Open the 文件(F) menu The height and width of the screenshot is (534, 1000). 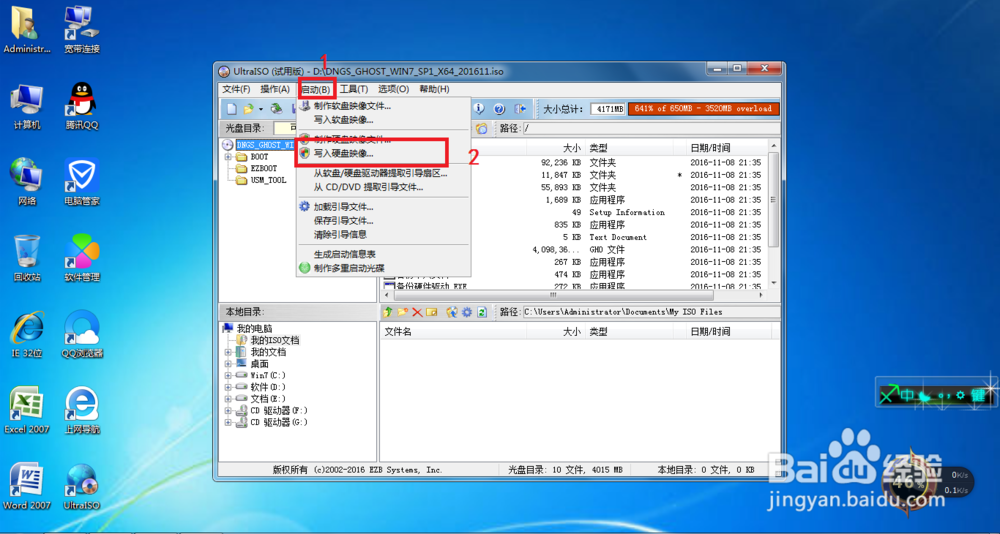tap(236, 89)
